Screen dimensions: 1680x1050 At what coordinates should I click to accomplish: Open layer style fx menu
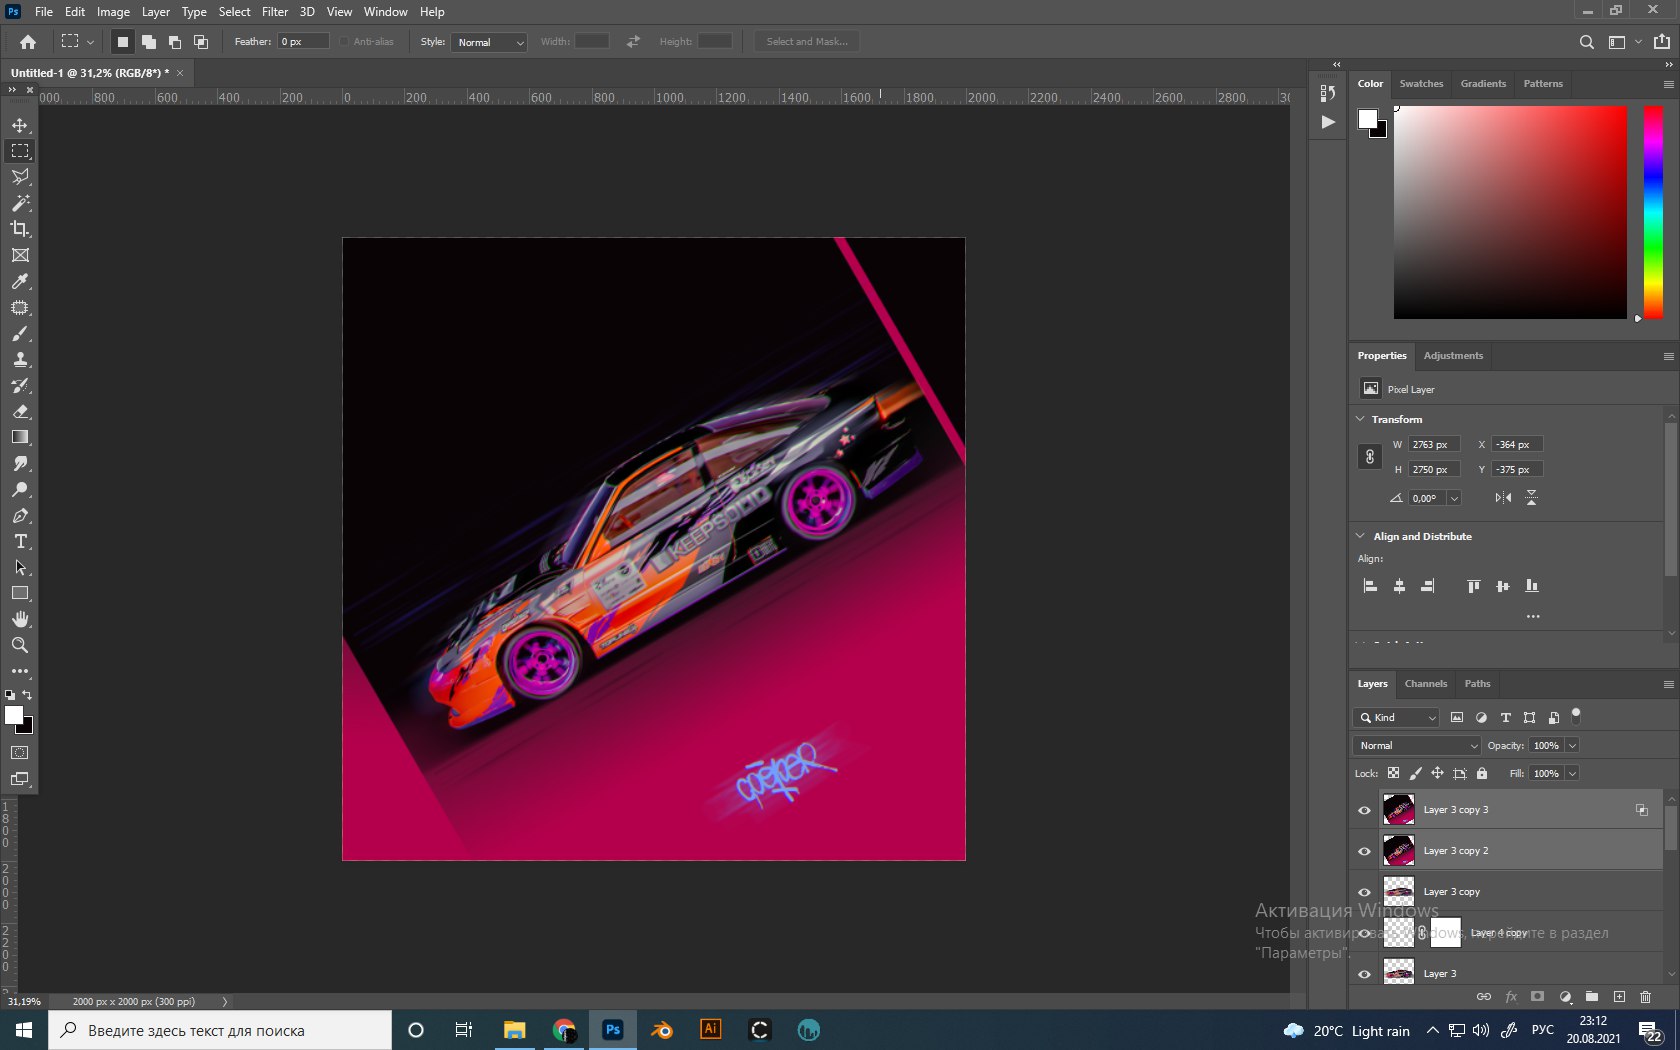(1511, 997)
